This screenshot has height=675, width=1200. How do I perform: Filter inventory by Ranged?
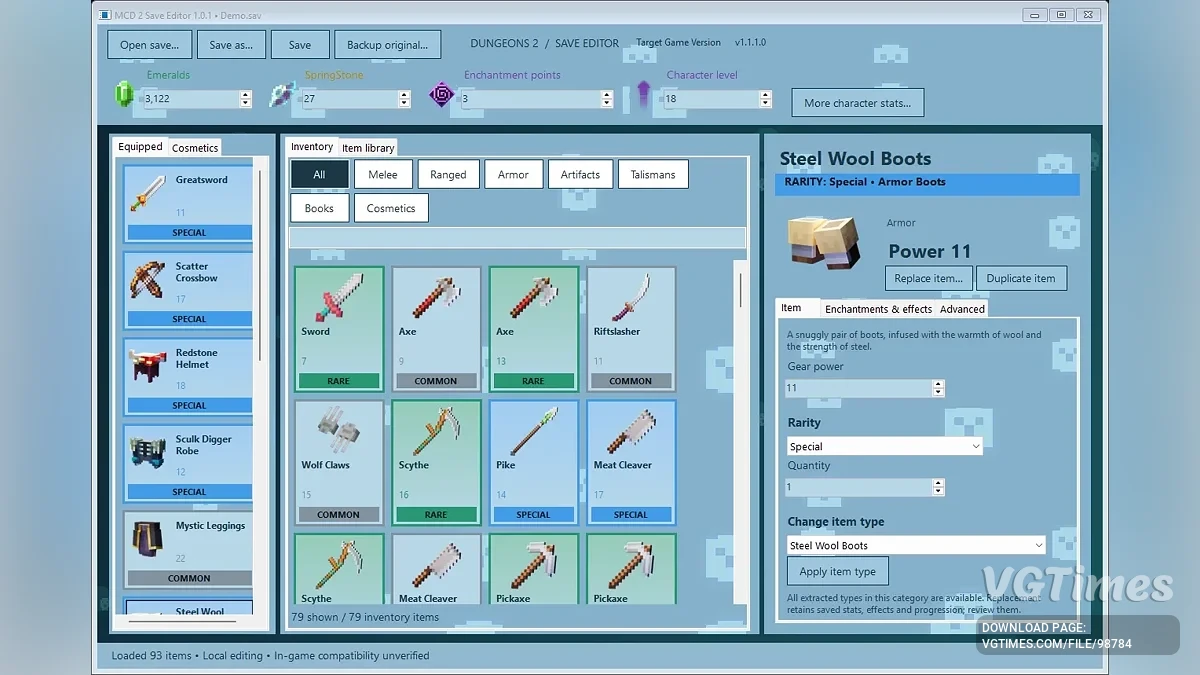pos(448,174)
